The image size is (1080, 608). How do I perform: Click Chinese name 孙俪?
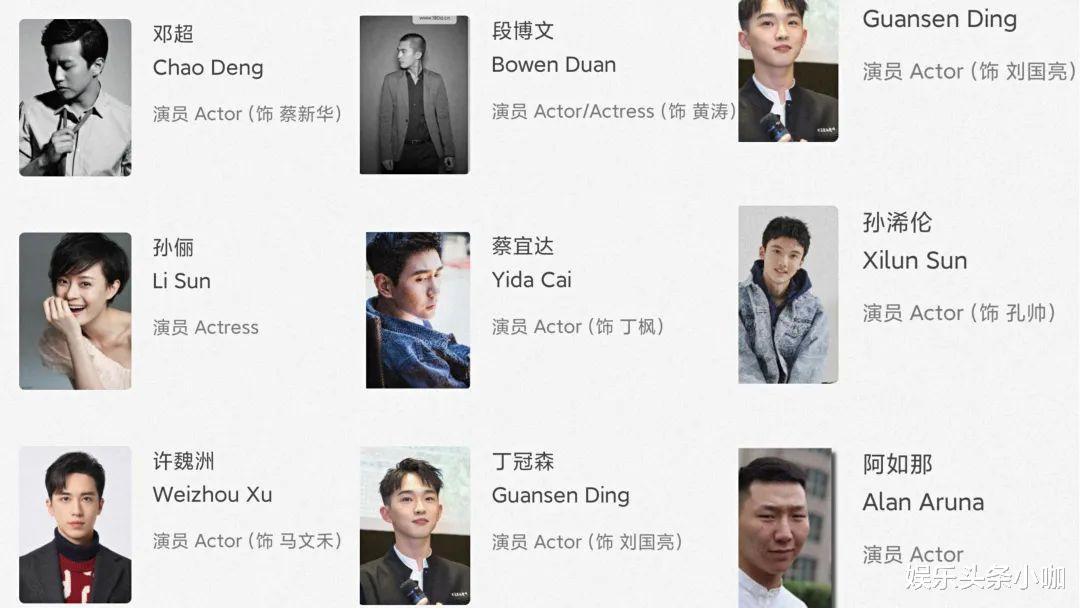point(173,247)
